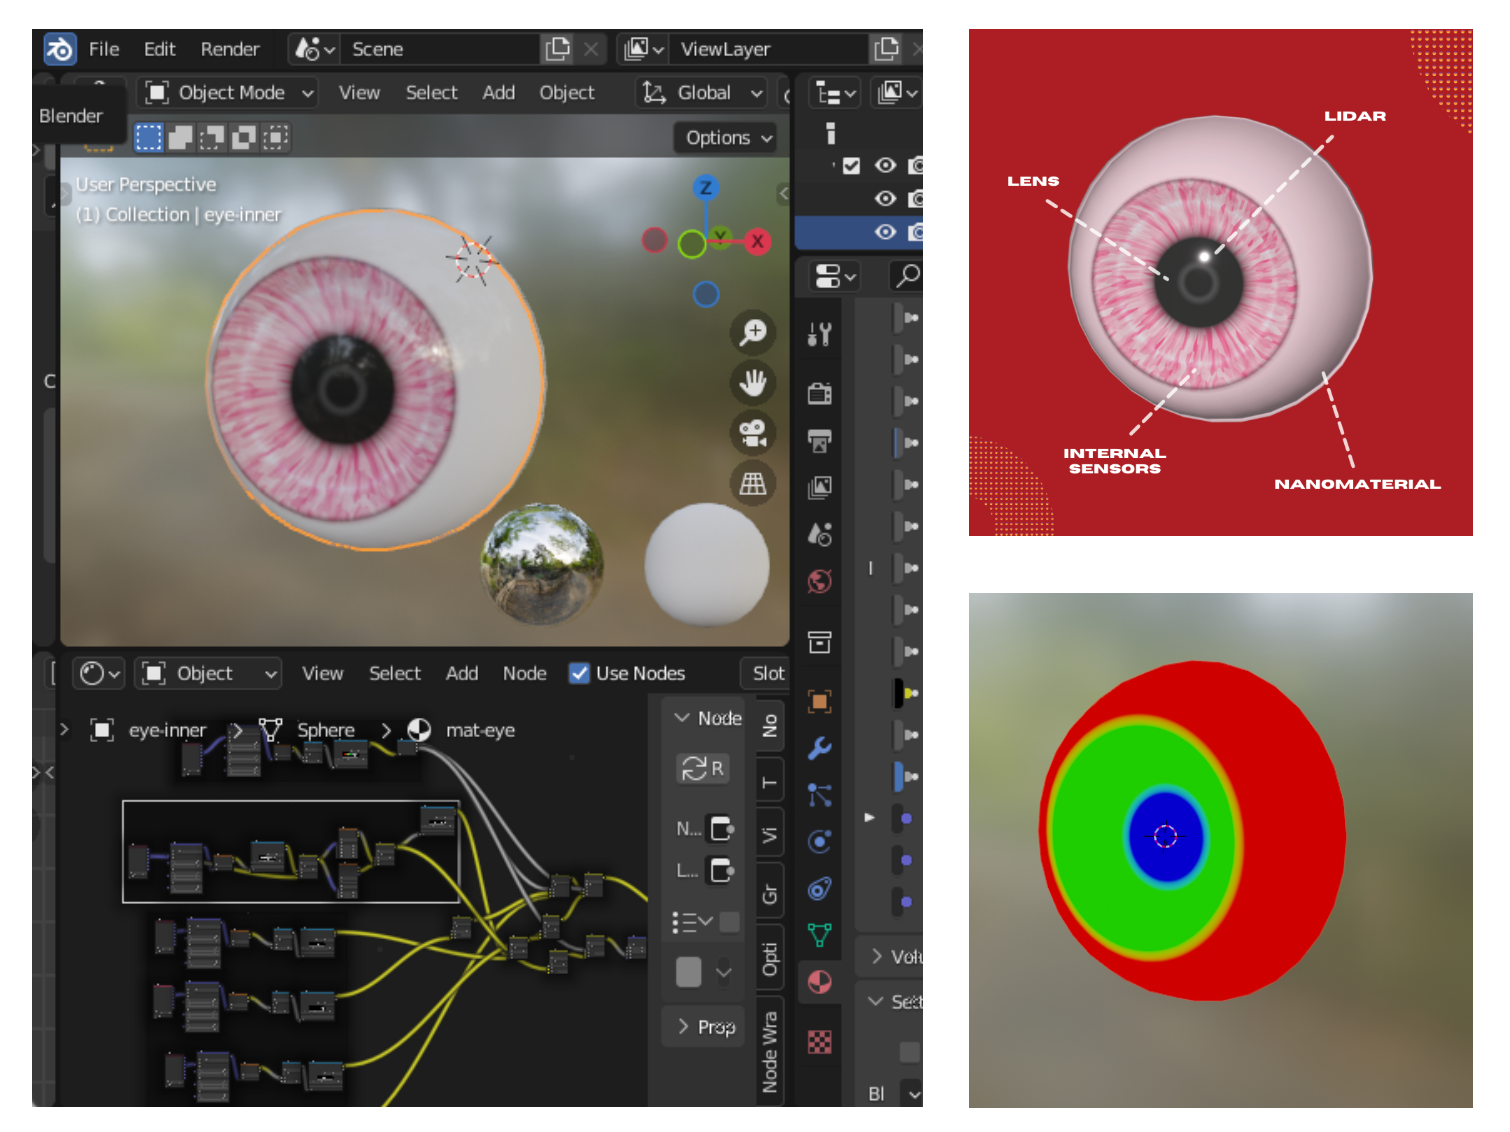Open the Modifiers wrench tab

pos(820,748)
